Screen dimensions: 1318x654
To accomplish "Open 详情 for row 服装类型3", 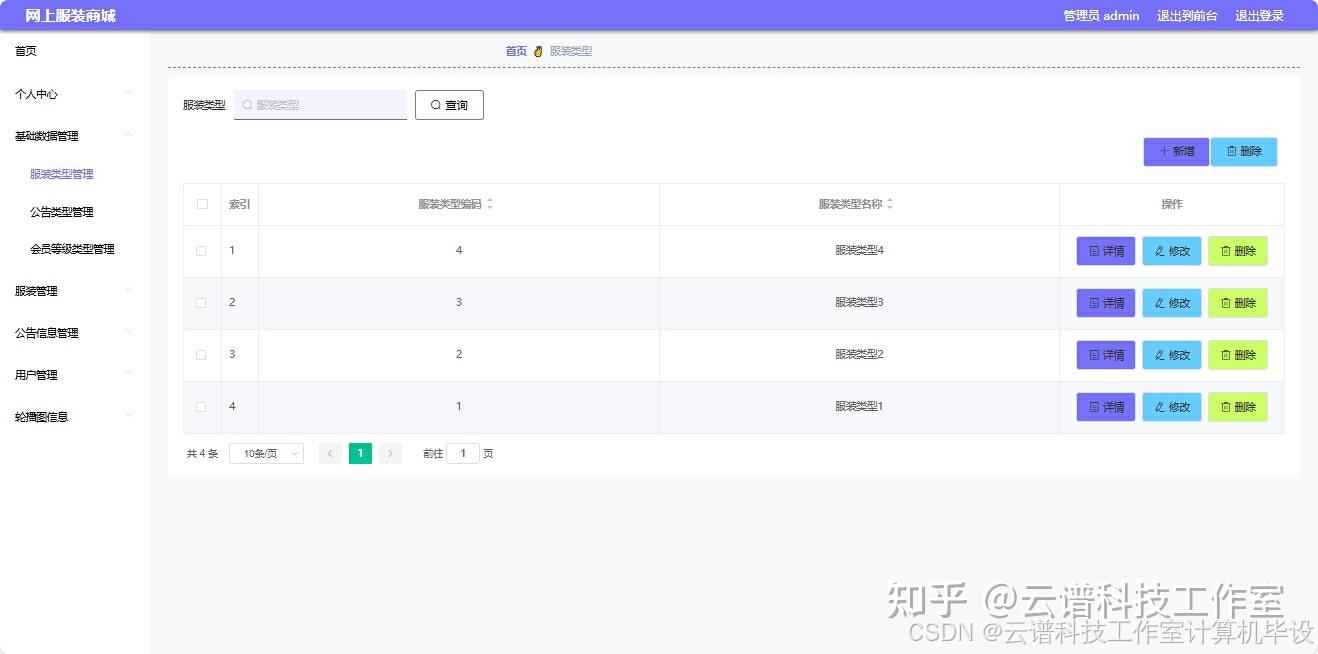I will (x=1105, y=303).
